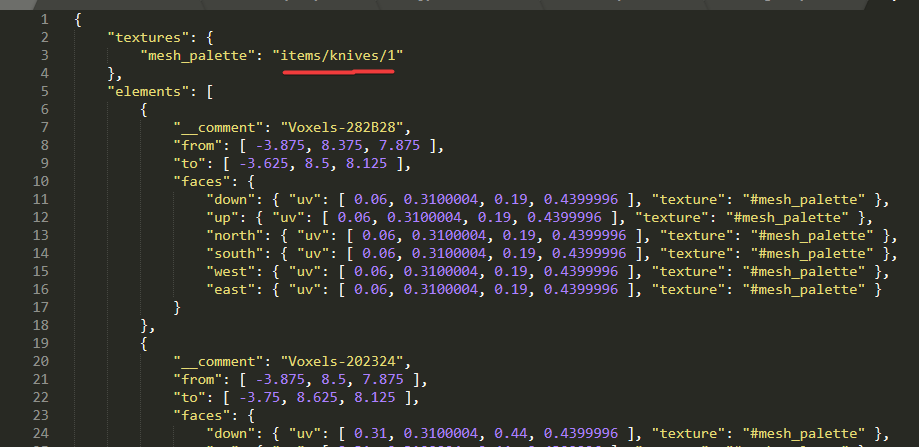Viewport: 919px width, 447px height.
Task: Click the "faces" key on line 23
Action: (202, 415)
